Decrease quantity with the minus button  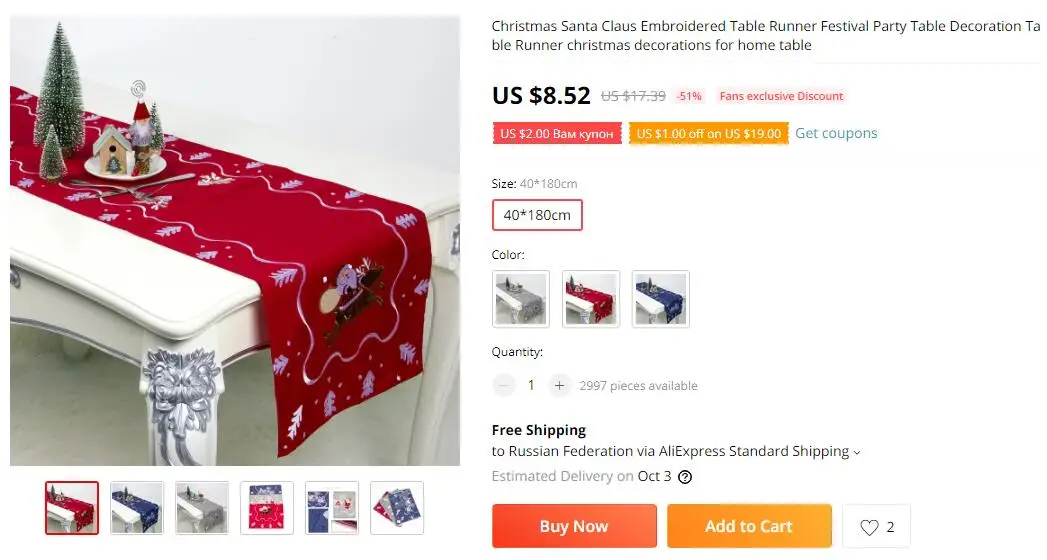tap(504, 385)
